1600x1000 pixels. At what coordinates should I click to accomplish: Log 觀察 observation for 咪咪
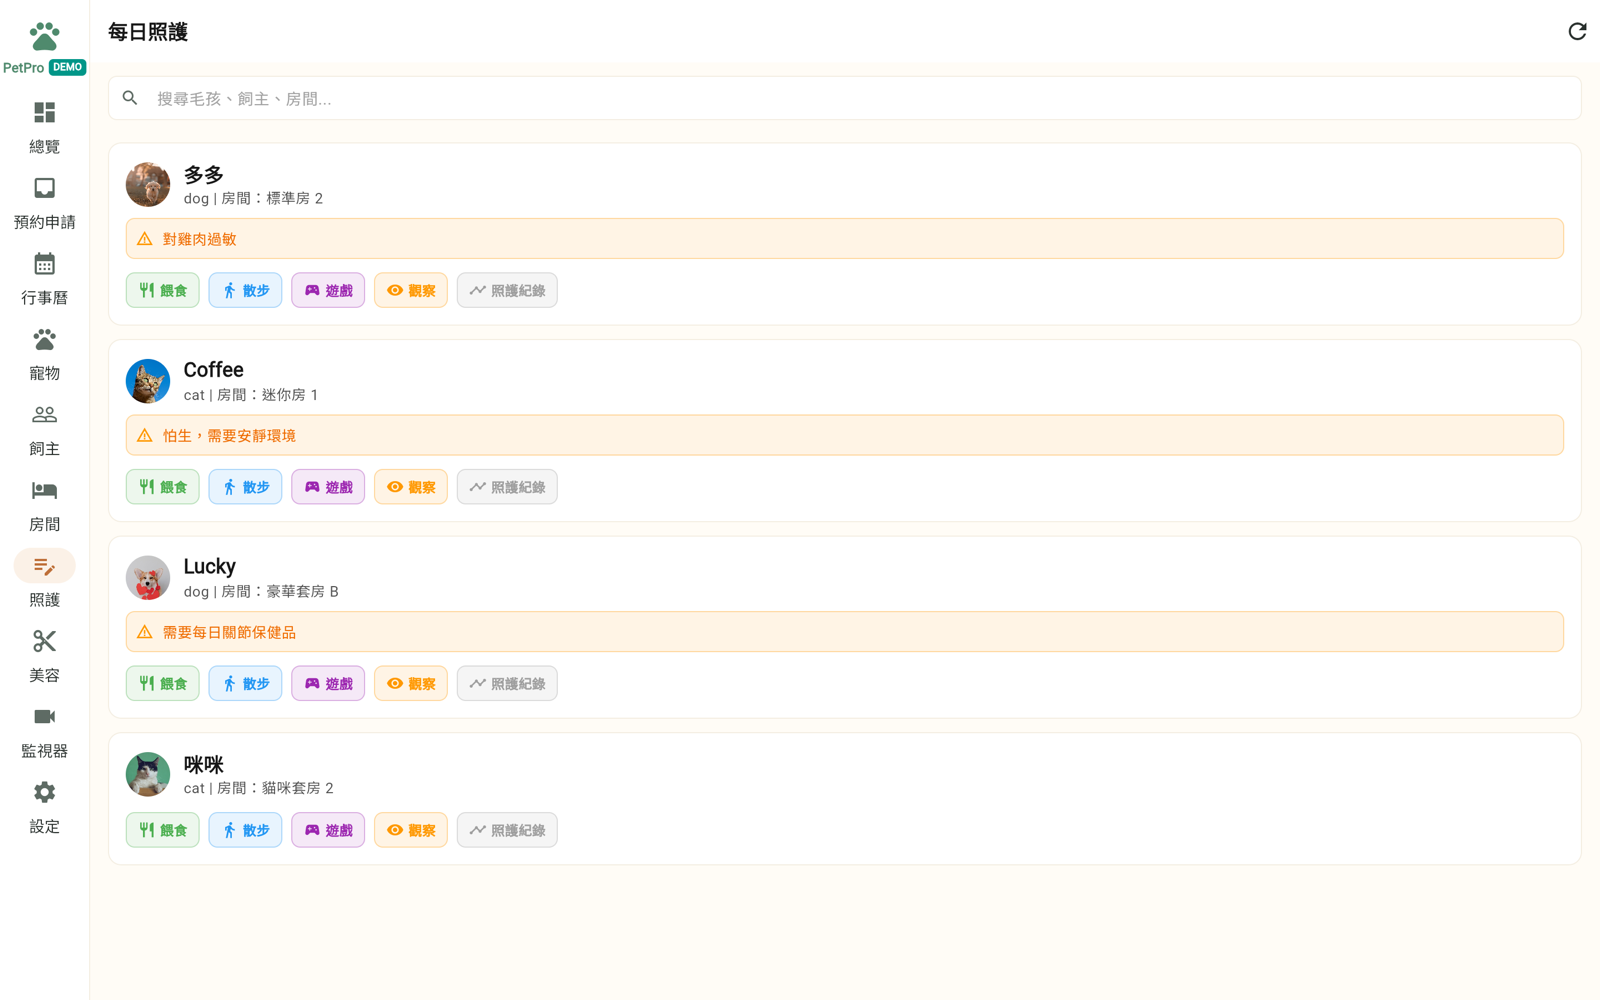pyautogui.click(x=411, y=830)
